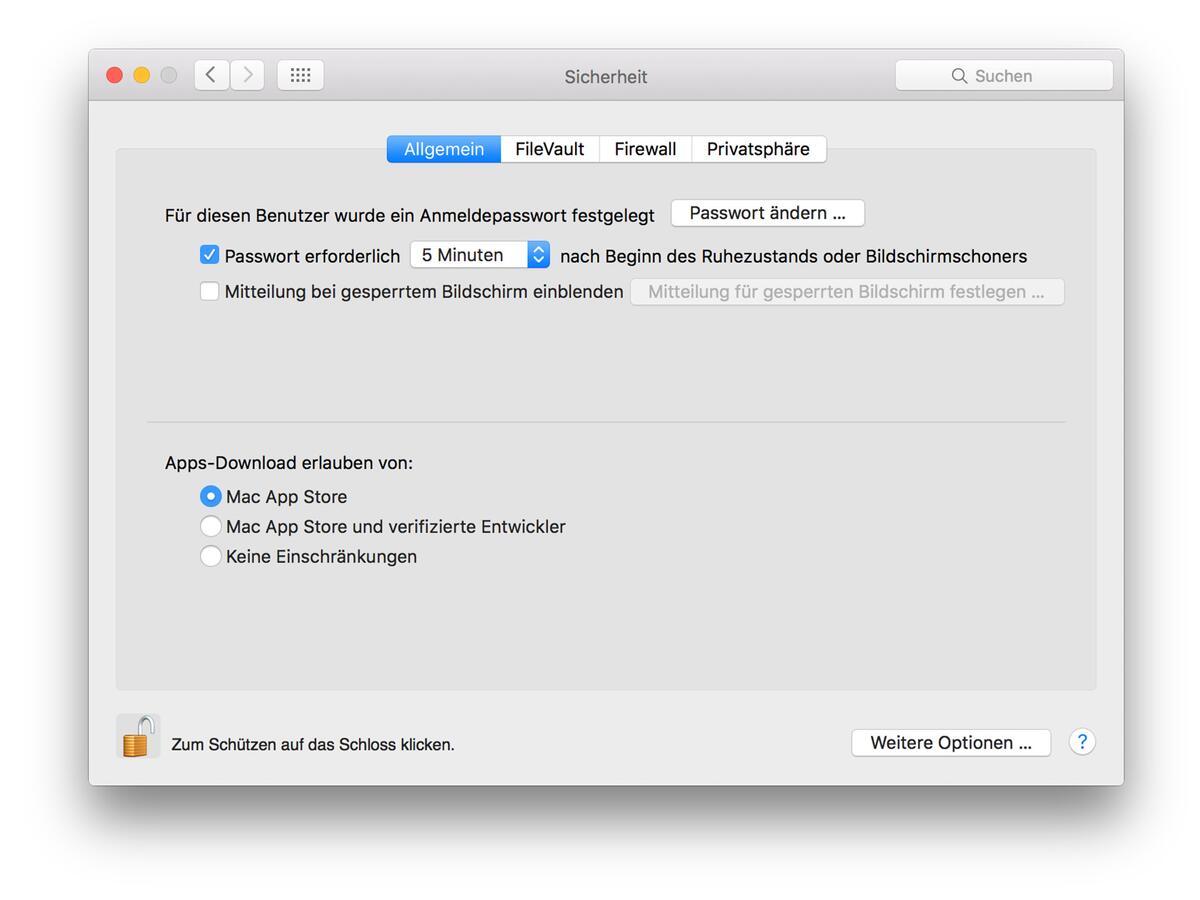
Task: Click the Sicherheit window title
Action: pos(606,77)
